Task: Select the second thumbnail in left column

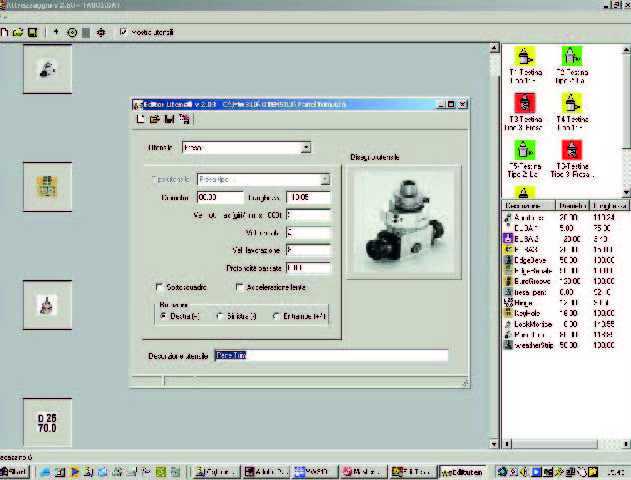Action: 47,187
